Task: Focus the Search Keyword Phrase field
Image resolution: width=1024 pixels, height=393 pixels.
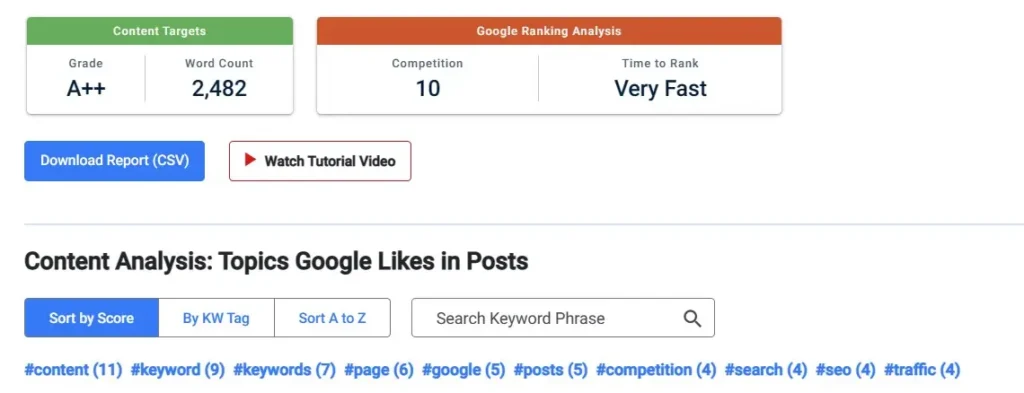Action: 563,318
